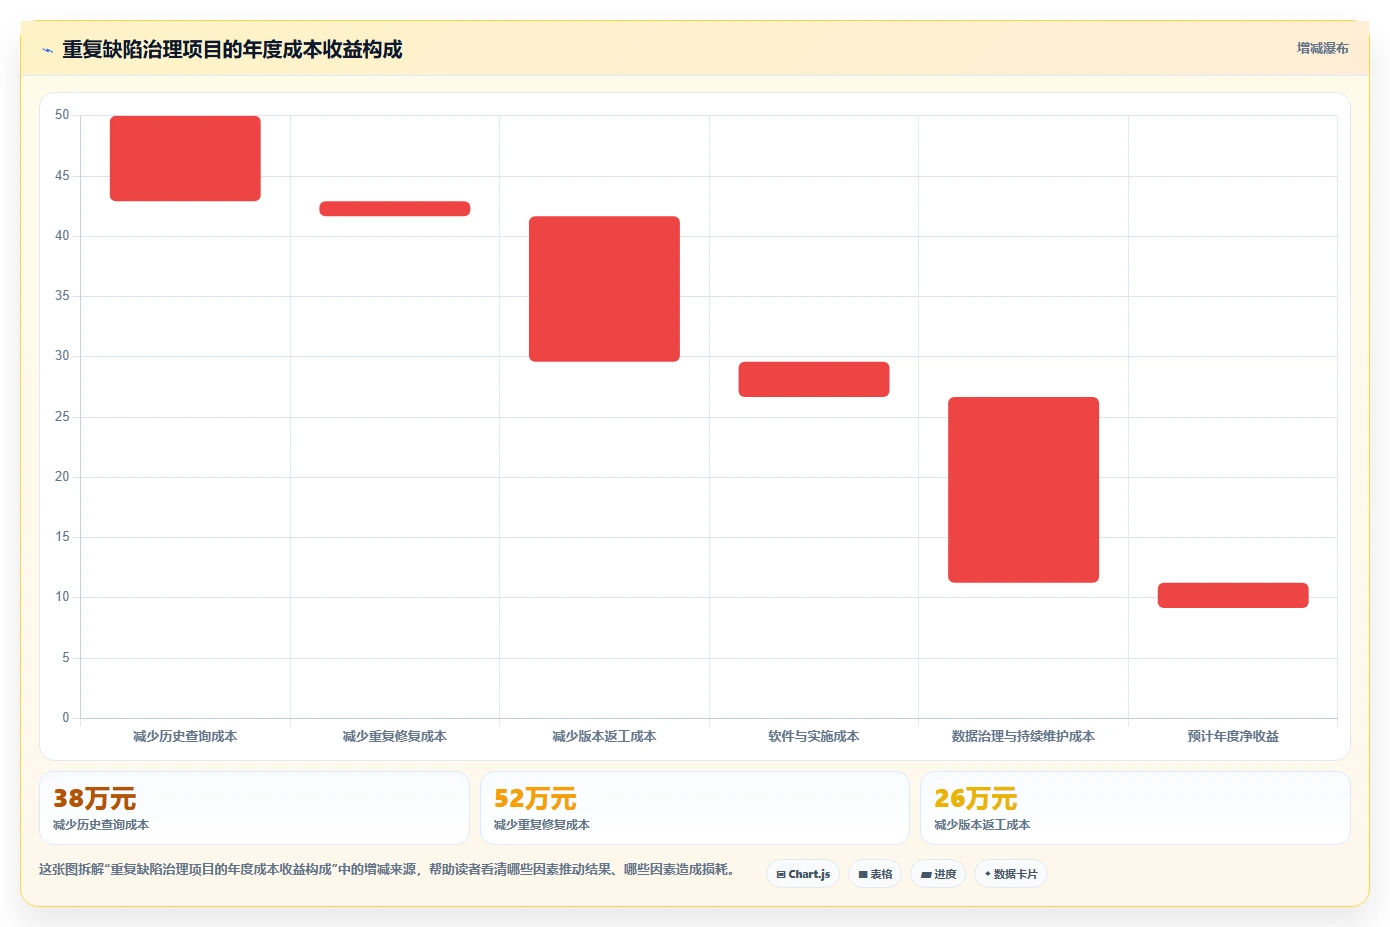This screenshot has height=927, width=1390.
Task: Click the red bar for 减少历史查询成本
Action: [185, 158]
